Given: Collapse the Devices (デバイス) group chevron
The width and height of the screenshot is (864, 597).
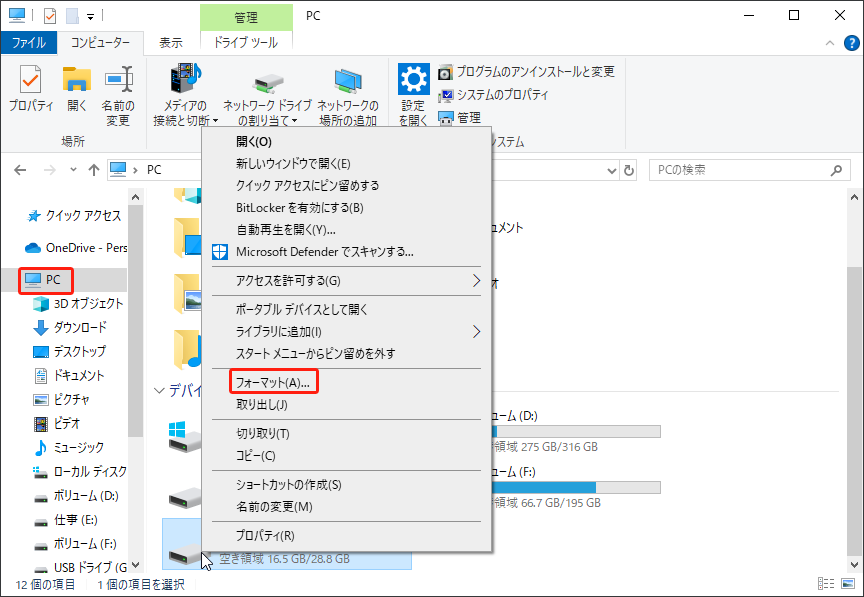Looking at the screenshot, I should point(159,391).
